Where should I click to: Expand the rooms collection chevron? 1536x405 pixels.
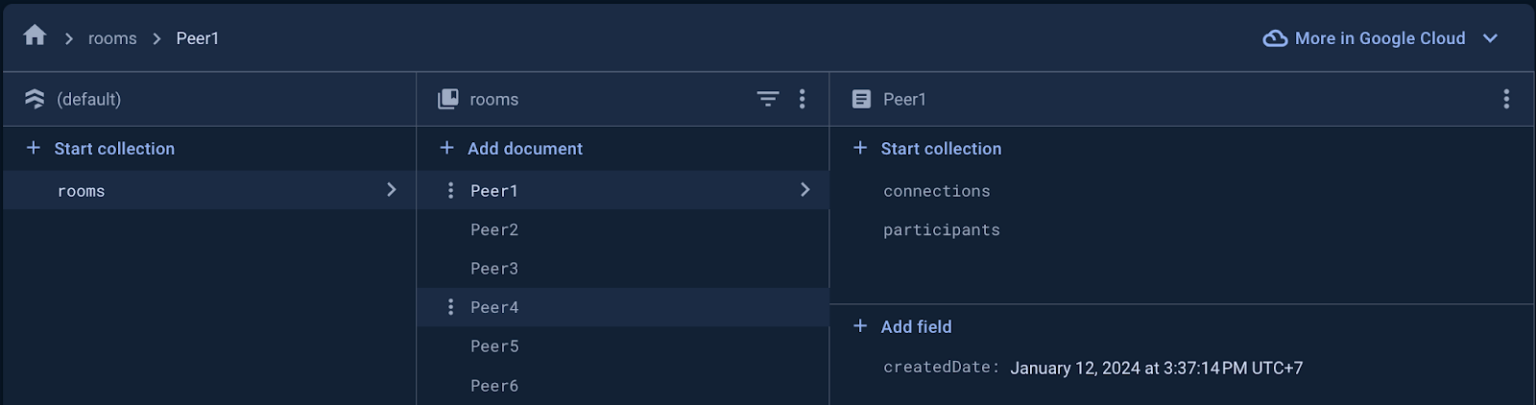pyautogui.click(x=391, y=190)
